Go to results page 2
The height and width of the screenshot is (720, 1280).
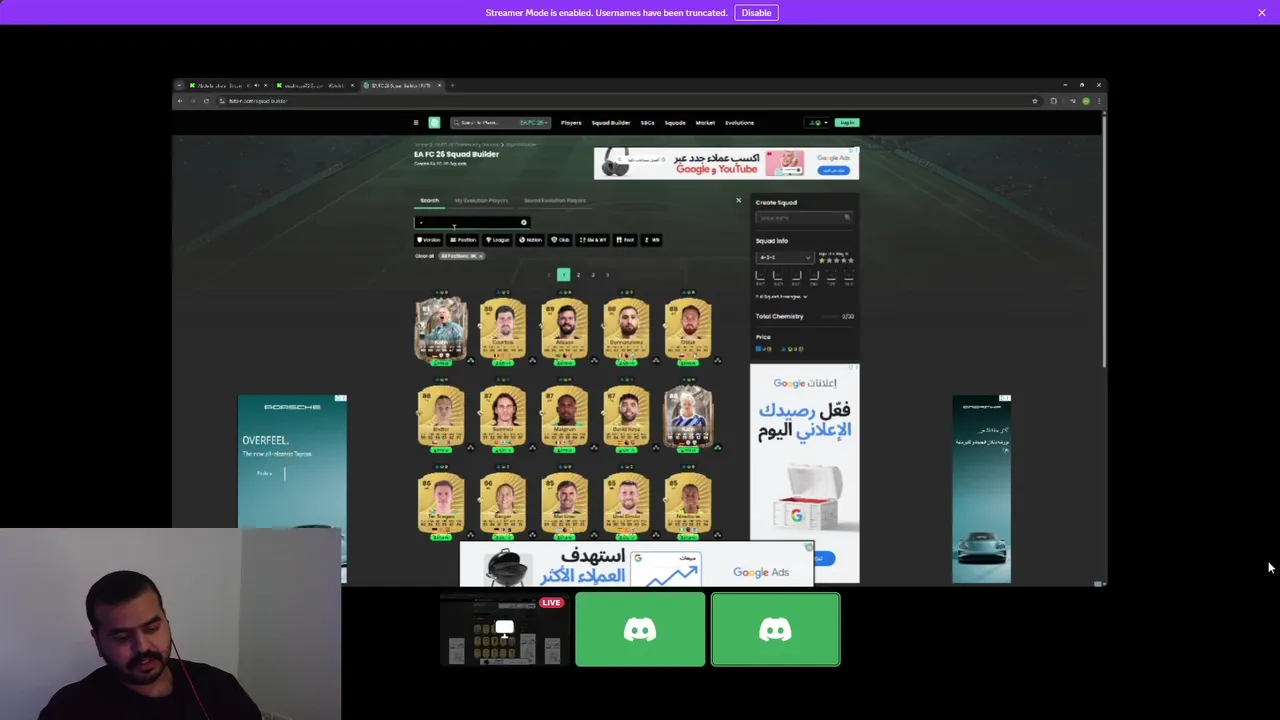tap(578, 275)
